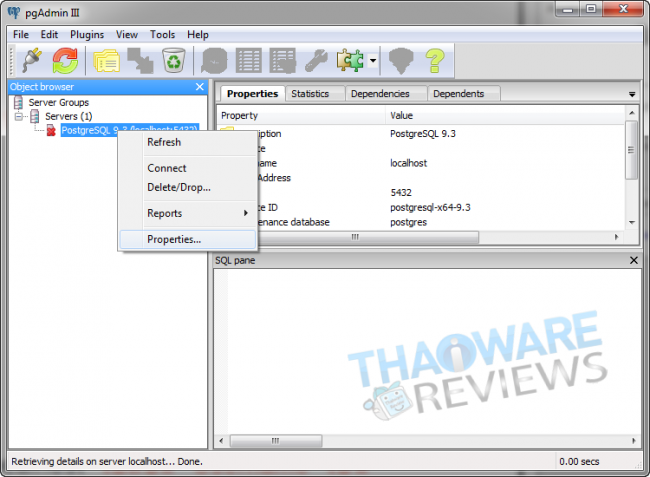Click the 5432 port value

coord(401,193)
